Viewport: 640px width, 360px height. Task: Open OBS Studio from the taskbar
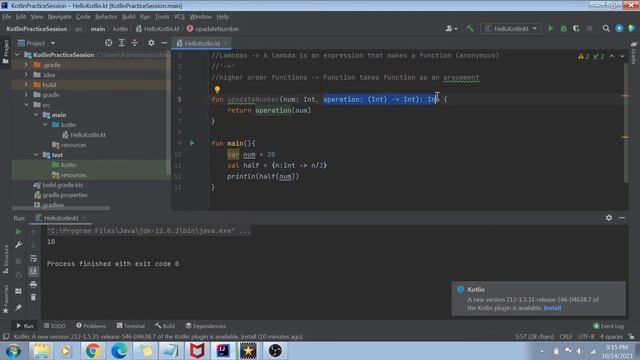coord(275,351)
